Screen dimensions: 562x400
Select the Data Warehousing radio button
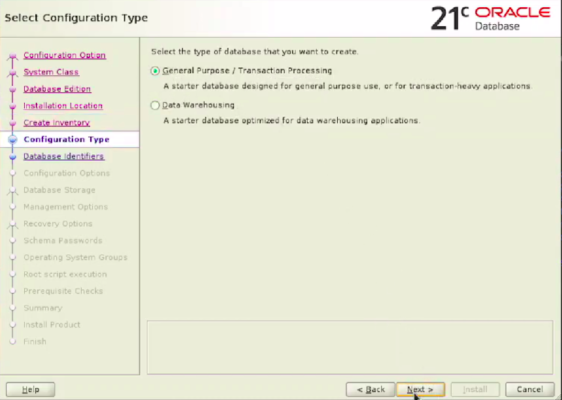click(155, 105)
